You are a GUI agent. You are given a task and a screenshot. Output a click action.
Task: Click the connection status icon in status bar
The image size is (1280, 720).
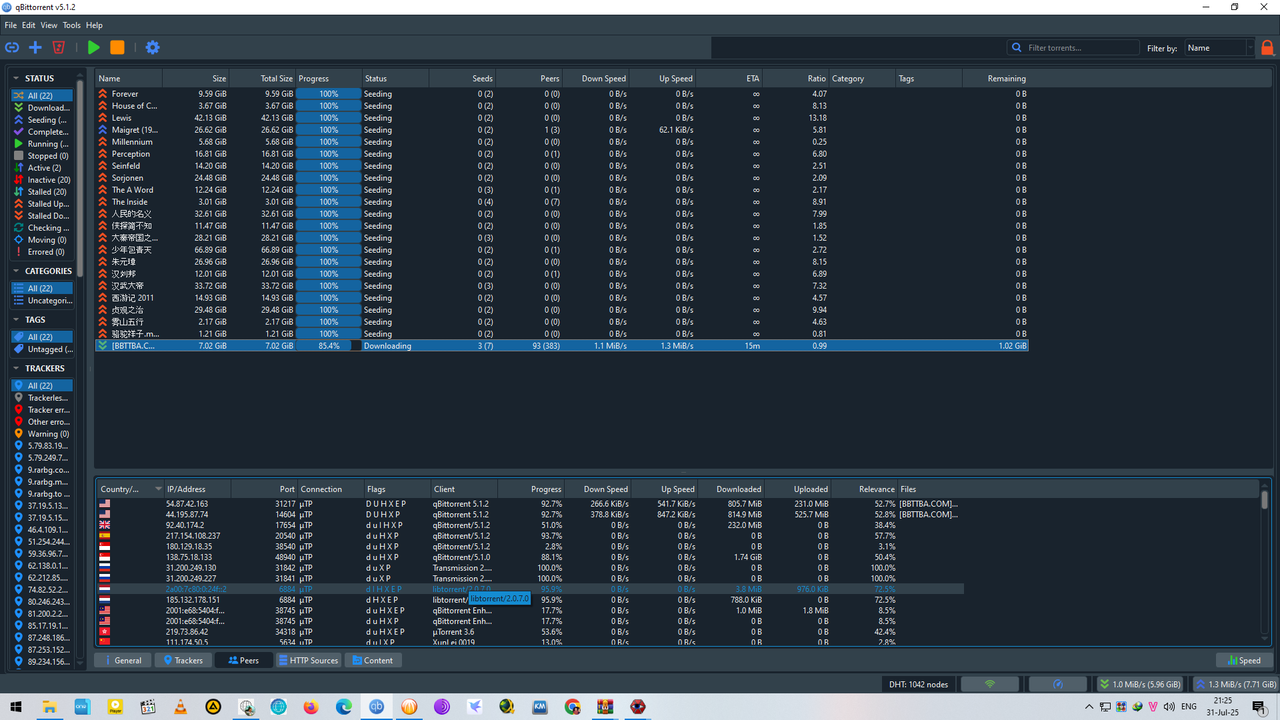click(x=990, y=685)
